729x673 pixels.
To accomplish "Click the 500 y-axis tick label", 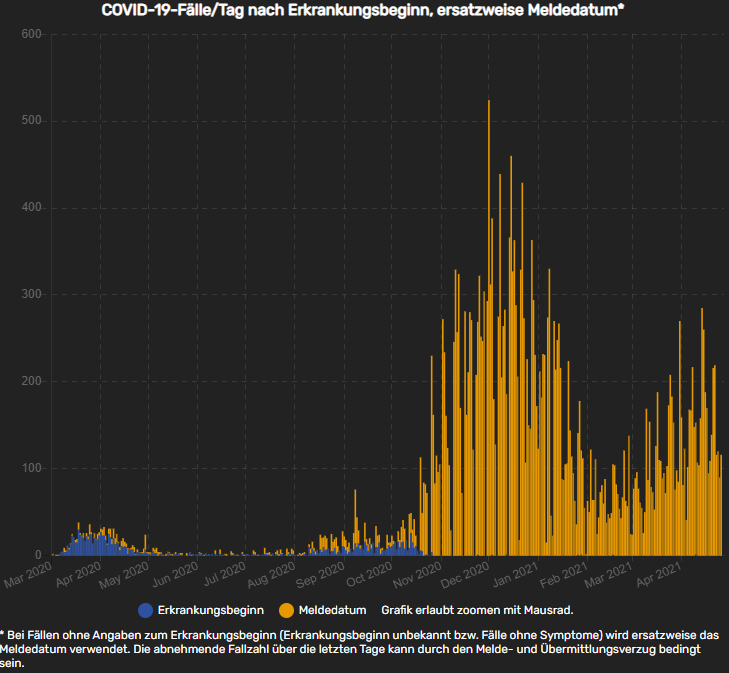I will (x=31, y=122).
